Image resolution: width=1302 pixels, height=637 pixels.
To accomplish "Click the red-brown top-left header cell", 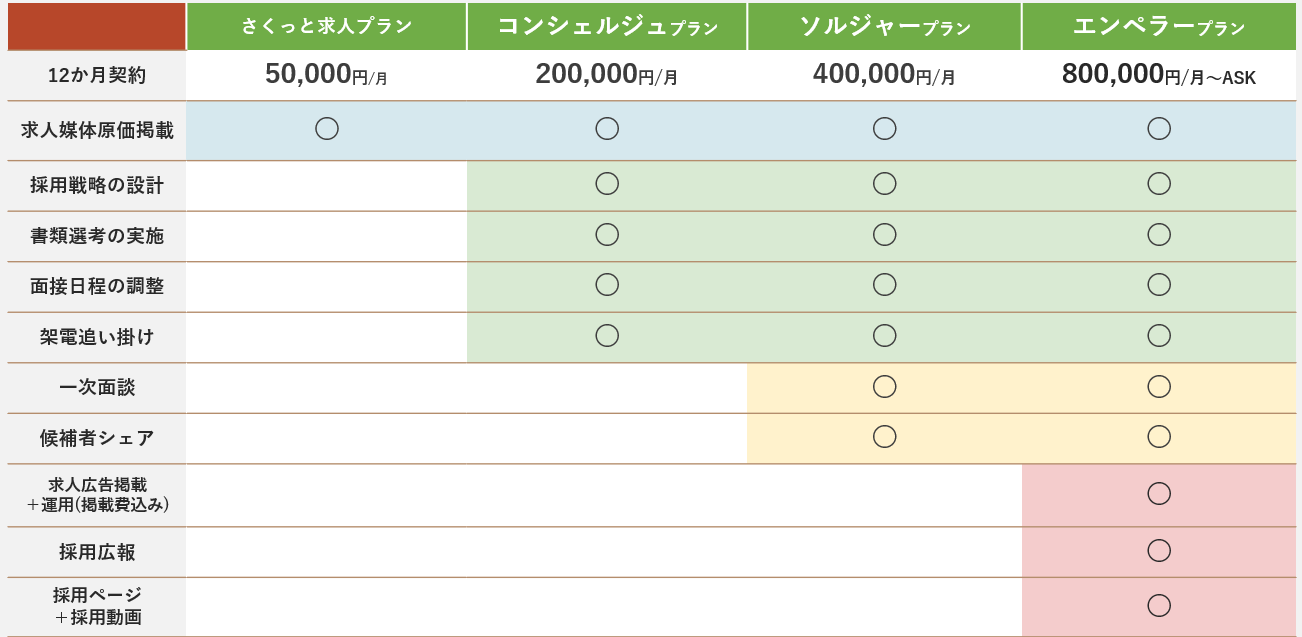I will coord(96,26).
